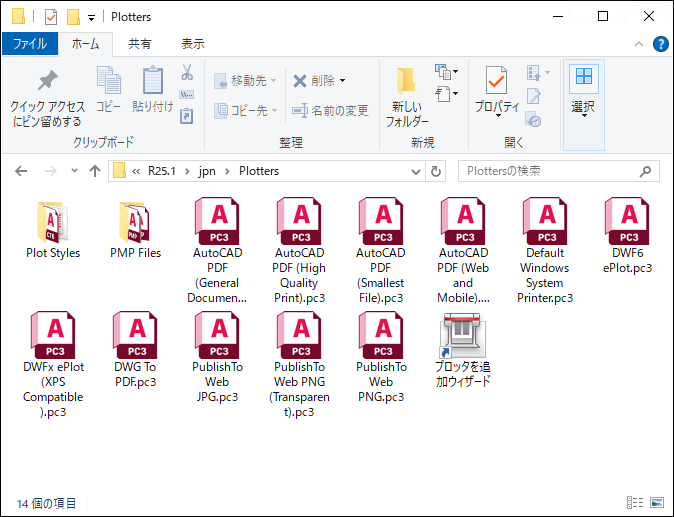Select DWFx ePlot (XPS Compatible).pc3
Viewport: 674px width, 517px height.
pyautogui.click(x=53, y=365)
